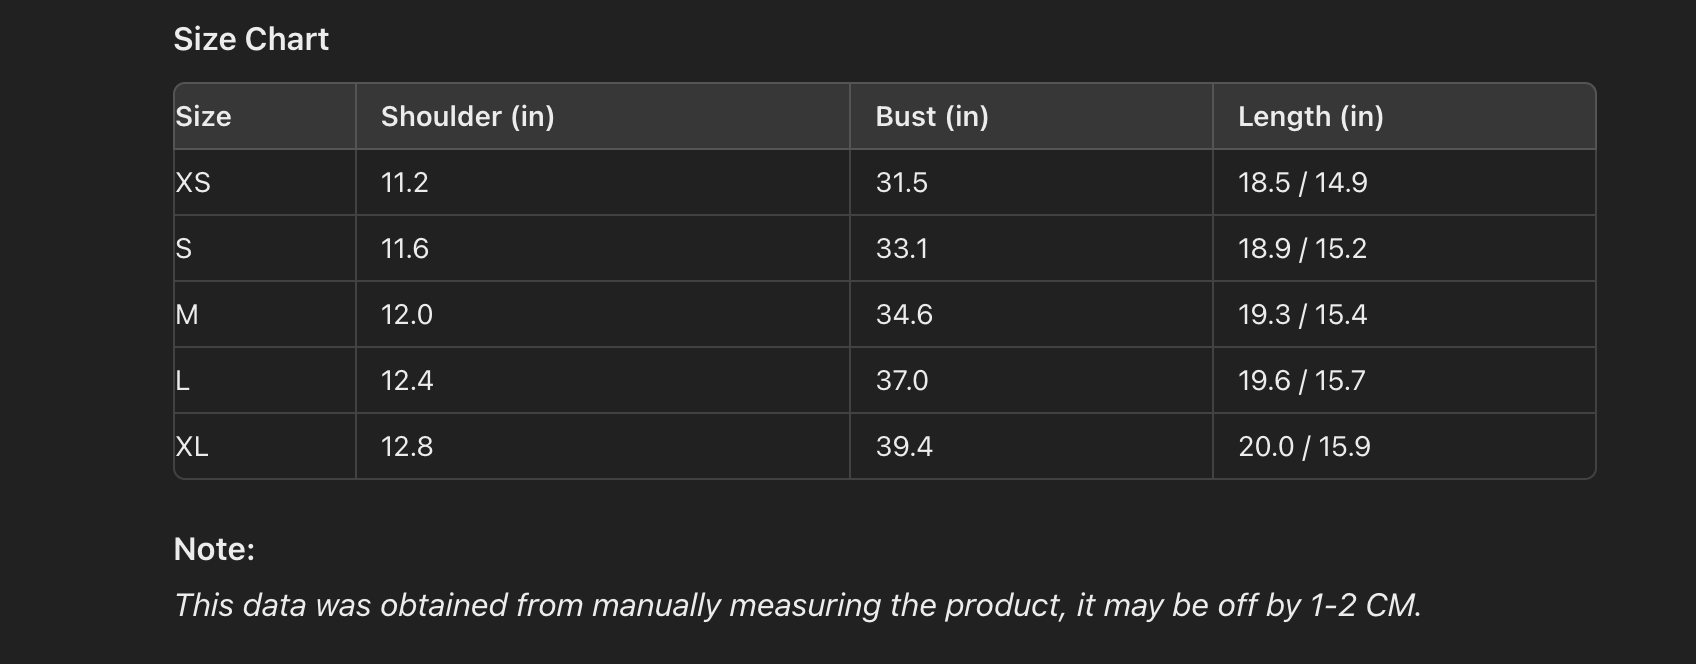Screen dimensions: 1696x664
Task: Click the M size row label
Action: point(187,314)
